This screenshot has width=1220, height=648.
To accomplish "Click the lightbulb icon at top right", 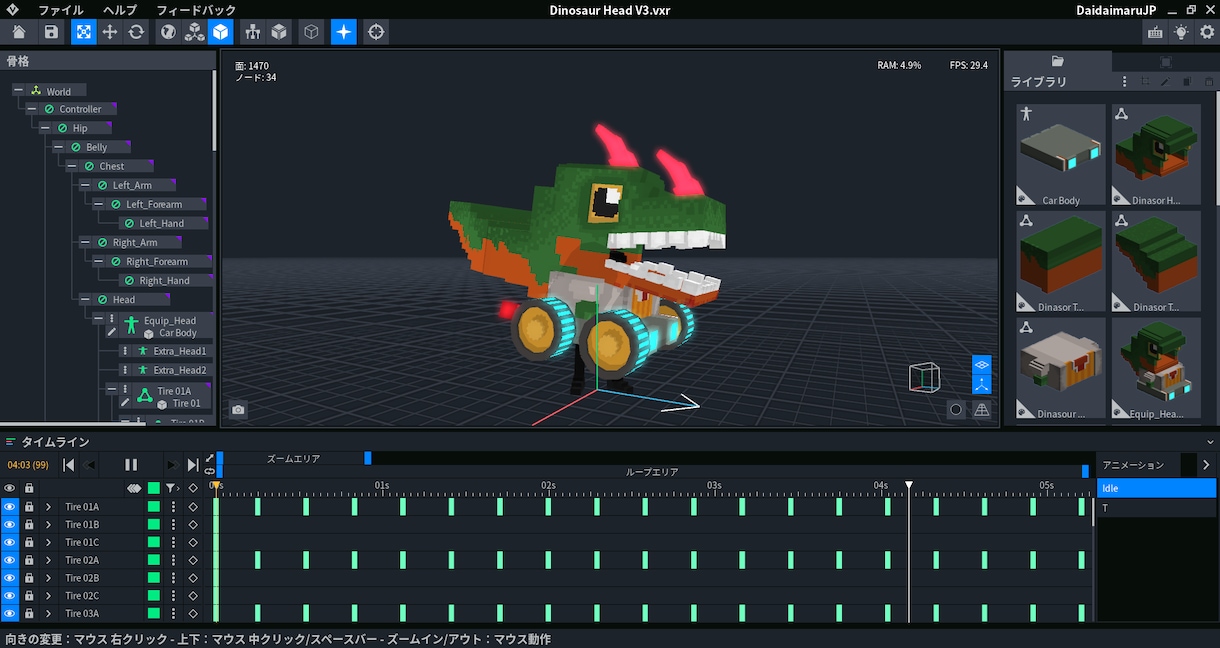I will point(1181,32).
